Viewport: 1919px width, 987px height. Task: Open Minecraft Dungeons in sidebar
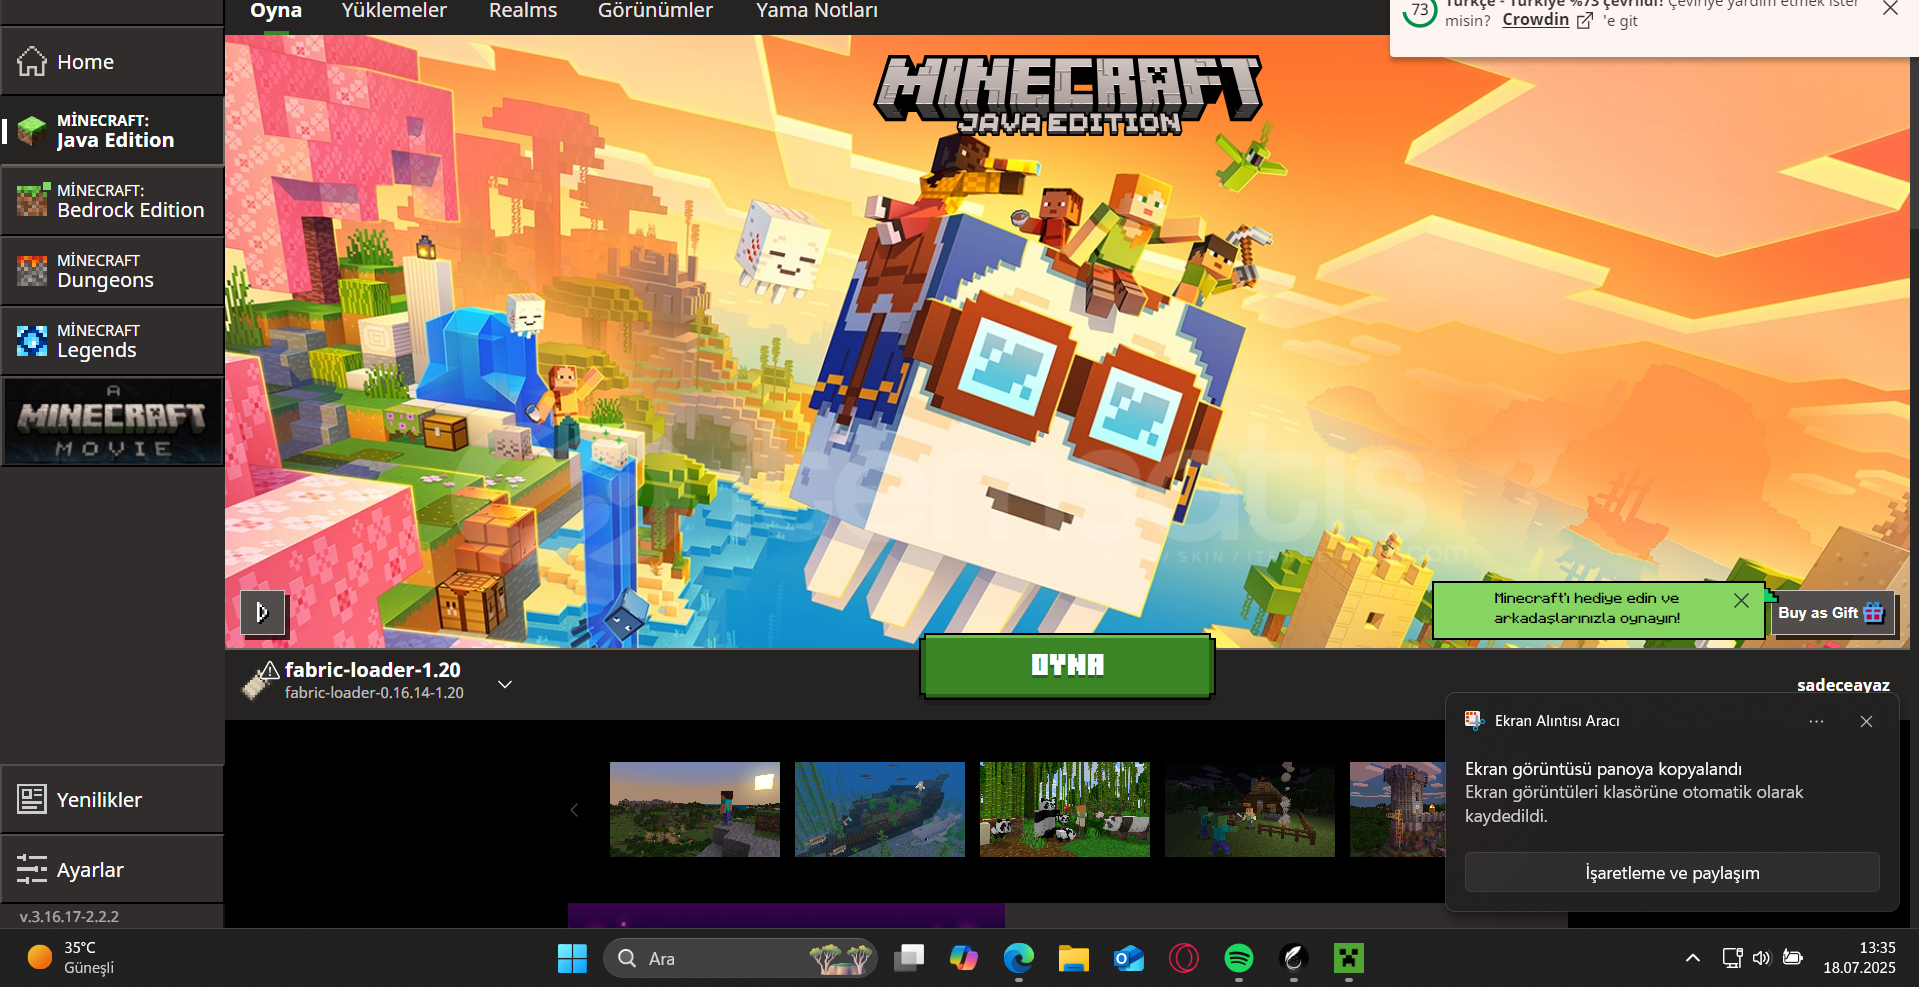tap(112, 271)
